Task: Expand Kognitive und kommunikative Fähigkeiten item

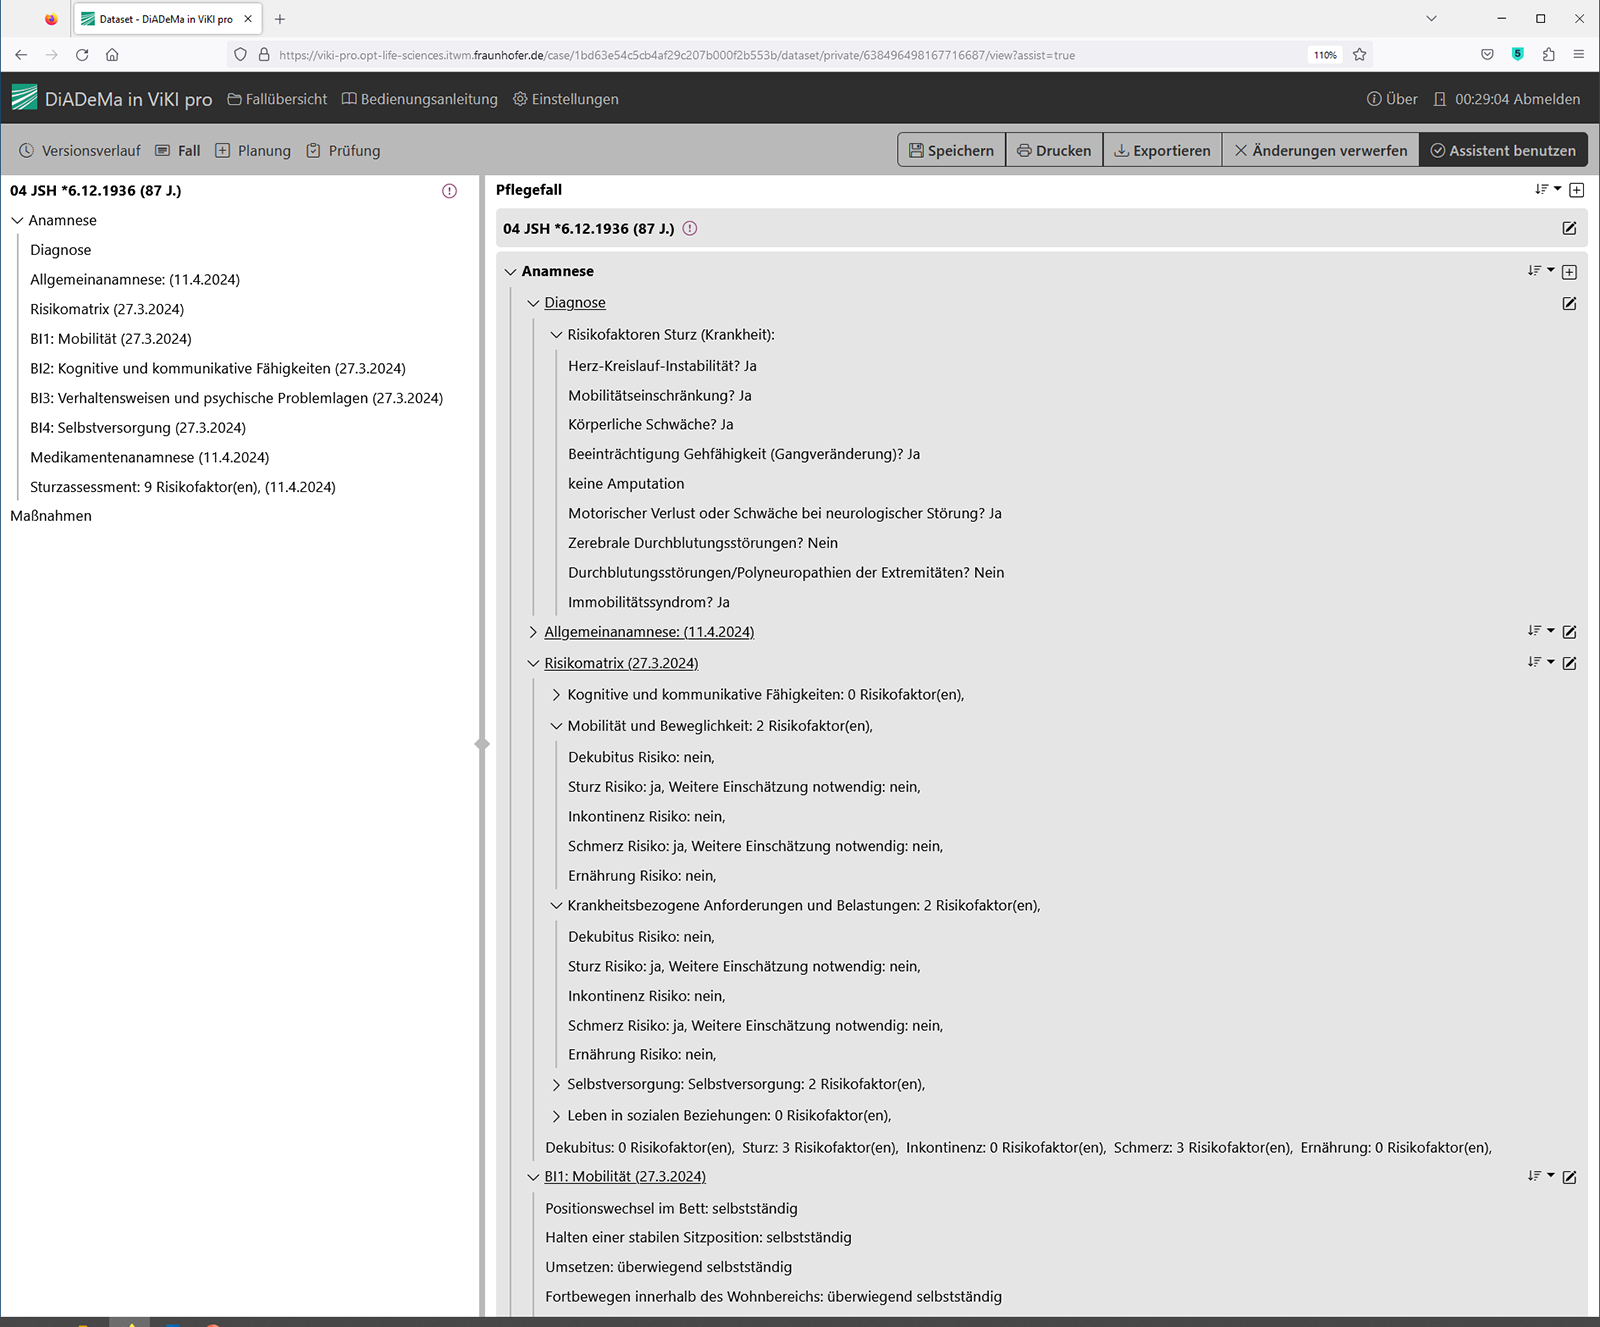Action: tap(556, 695)
